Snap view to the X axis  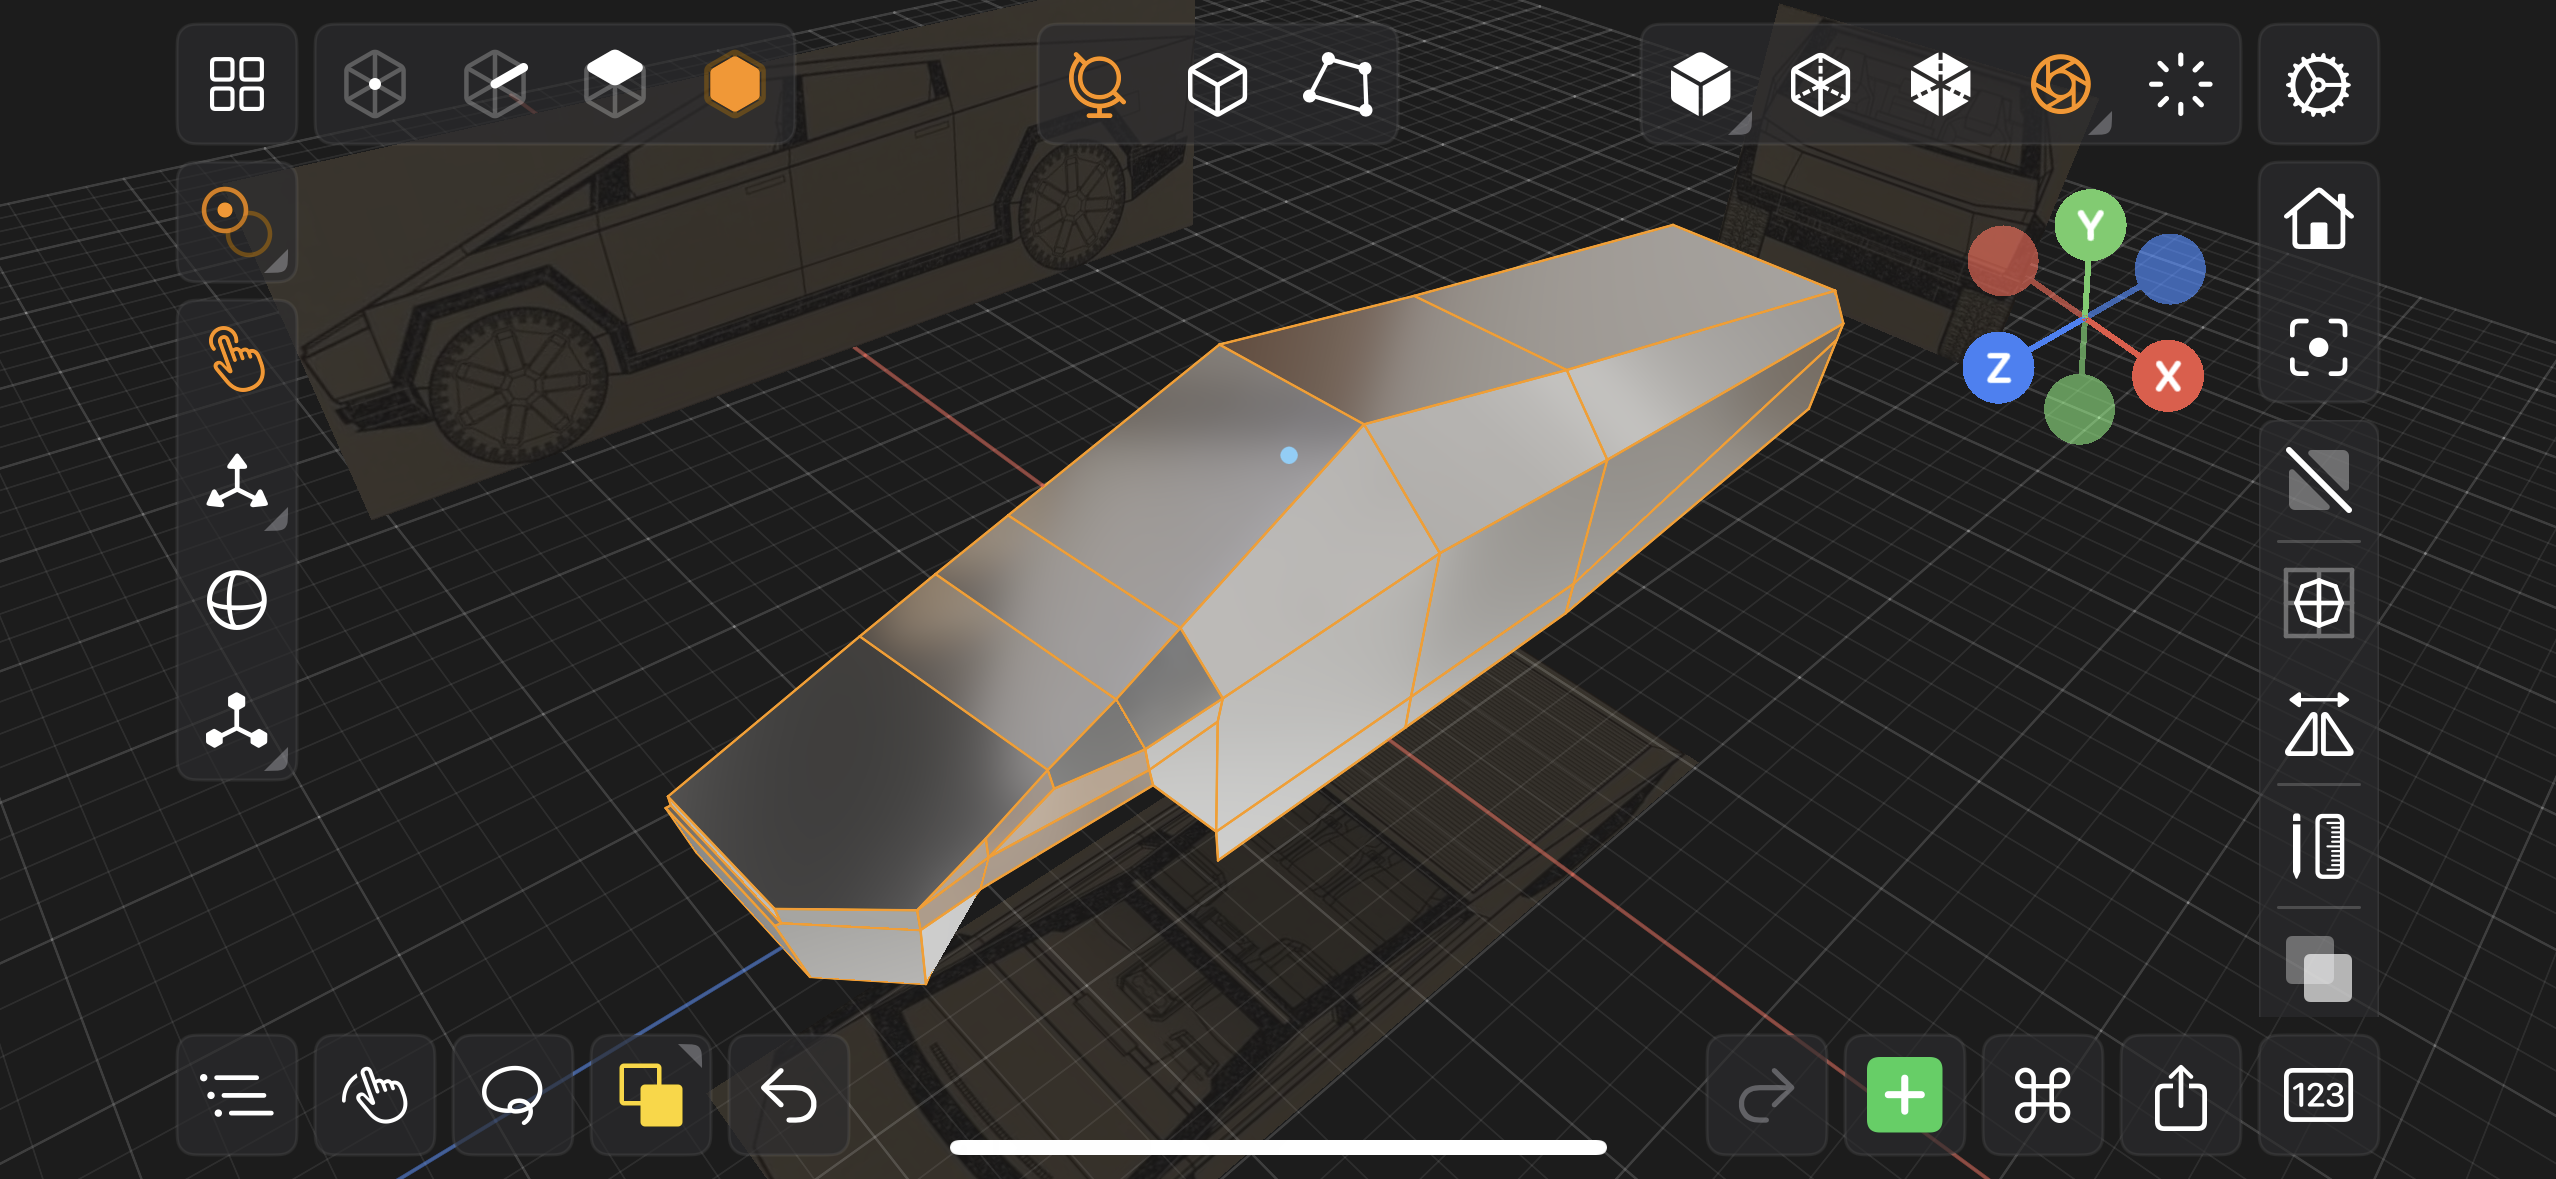click(2167, 376)
